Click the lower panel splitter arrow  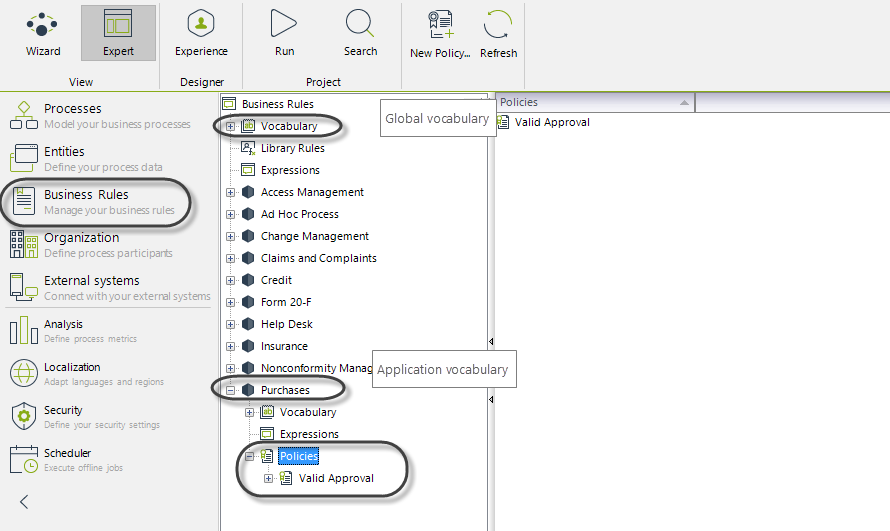[x=491, y=399]
